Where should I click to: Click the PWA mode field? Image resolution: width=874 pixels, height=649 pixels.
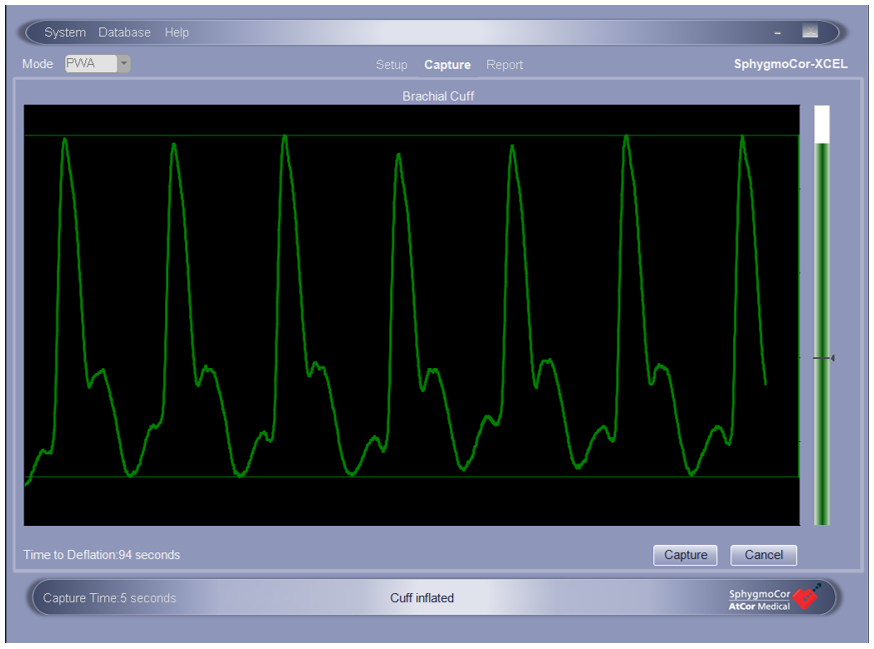(91, 64)
